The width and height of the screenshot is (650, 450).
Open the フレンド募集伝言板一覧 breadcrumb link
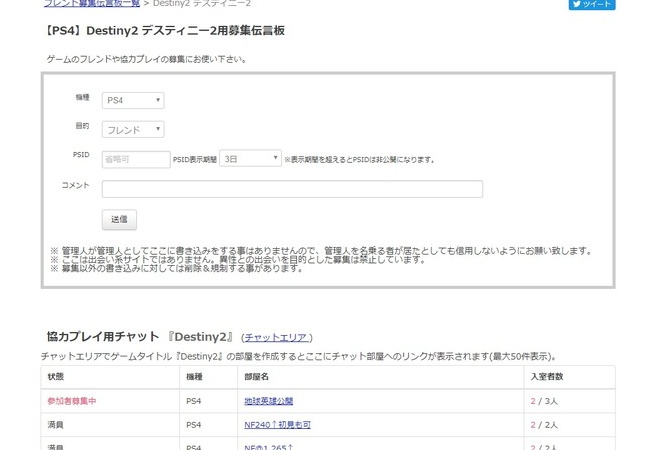pyautogui.click(x=92, y=4)
